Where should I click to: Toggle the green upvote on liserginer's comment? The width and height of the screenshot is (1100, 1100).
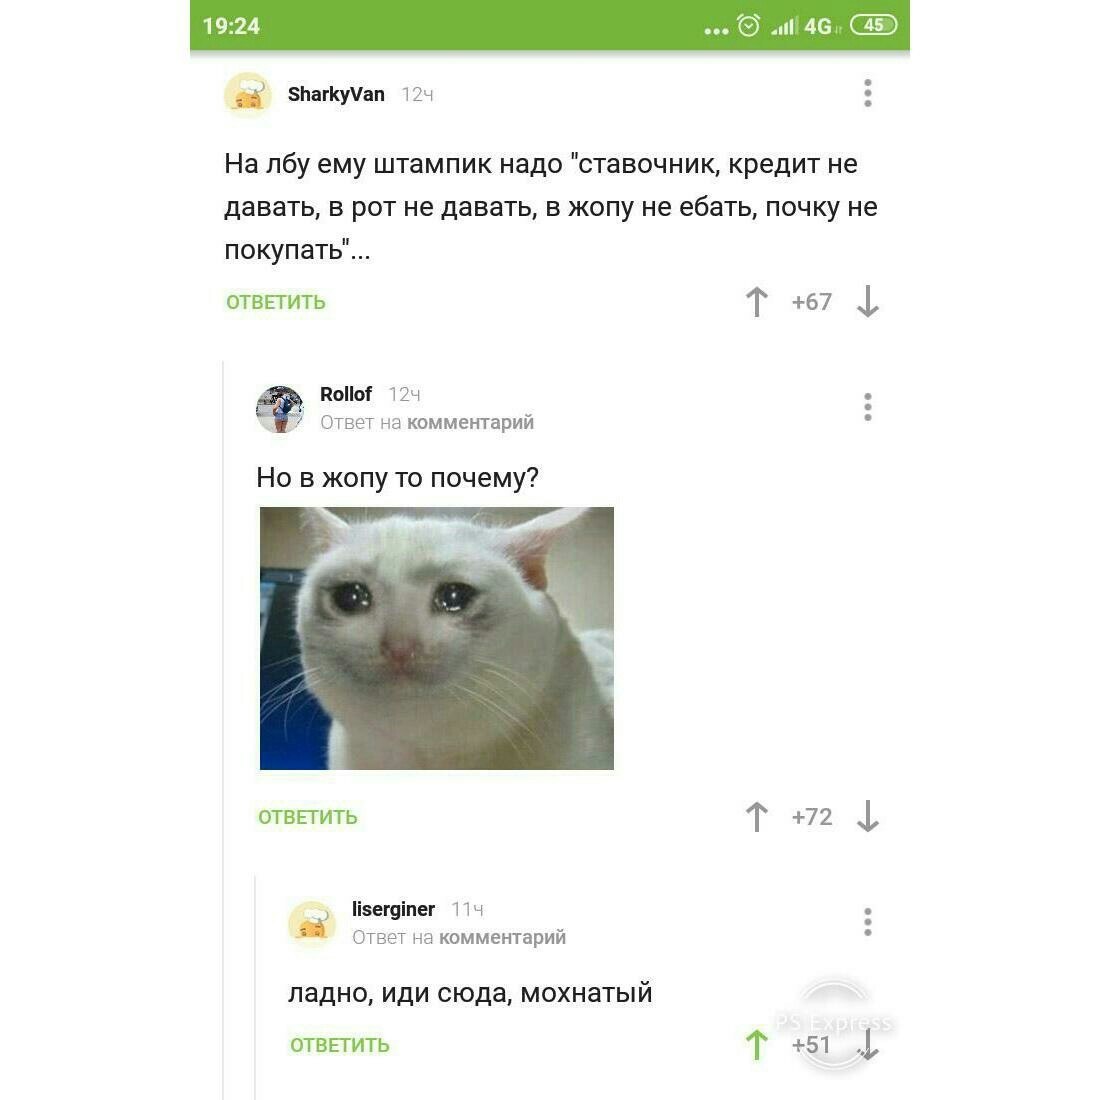756,1045
